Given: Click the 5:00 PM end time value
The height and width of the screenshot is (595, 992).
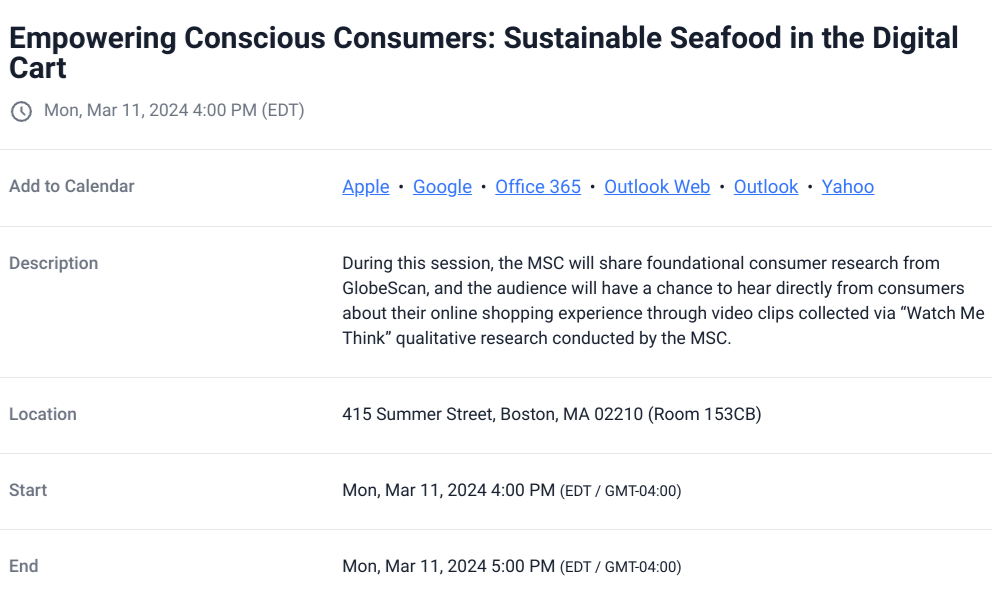Looking at the screenshot, I should coord(448,566).
